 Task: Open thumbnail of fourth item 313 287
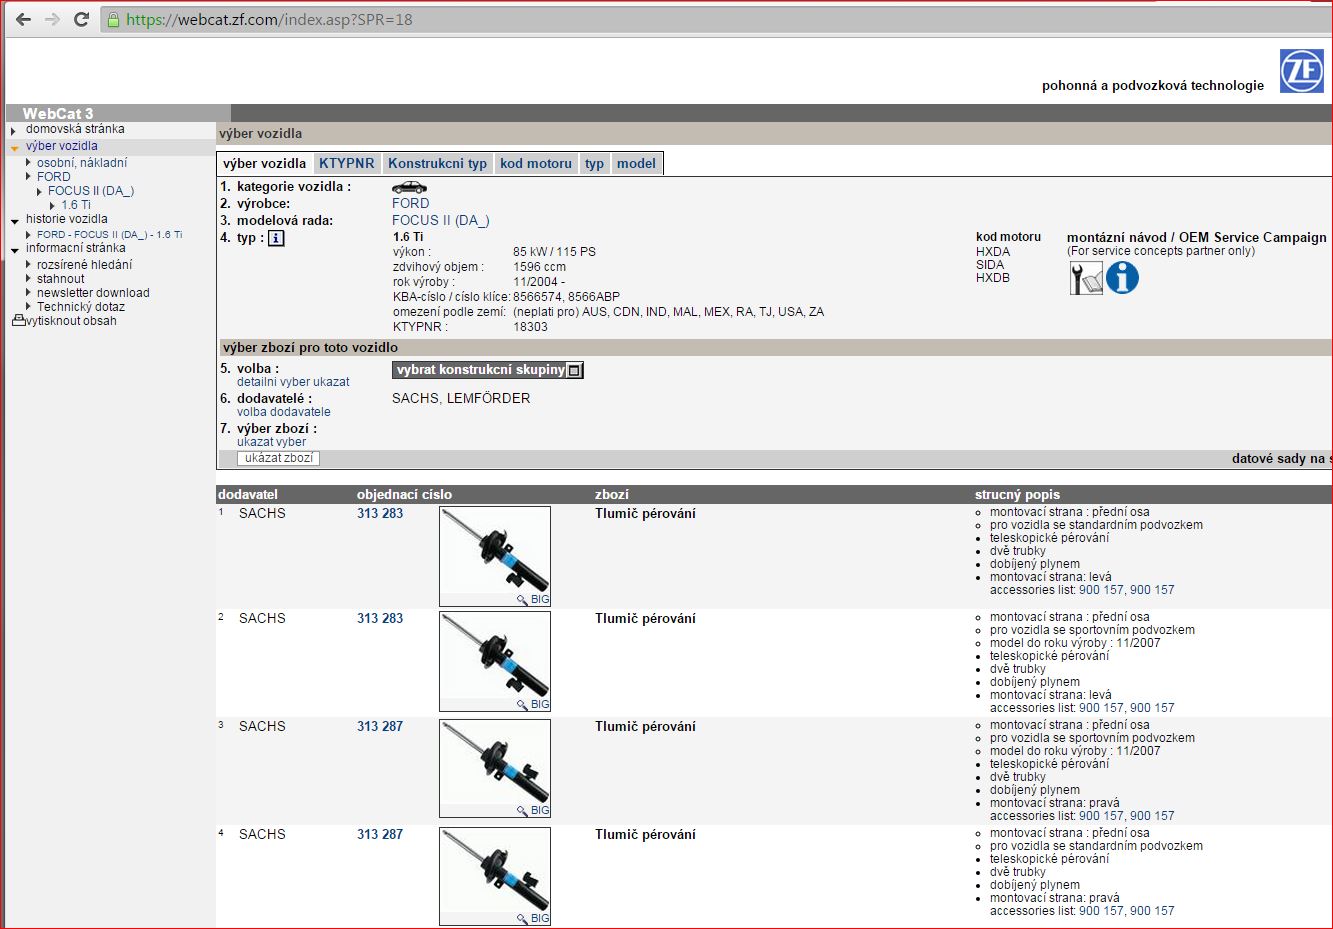495,876
